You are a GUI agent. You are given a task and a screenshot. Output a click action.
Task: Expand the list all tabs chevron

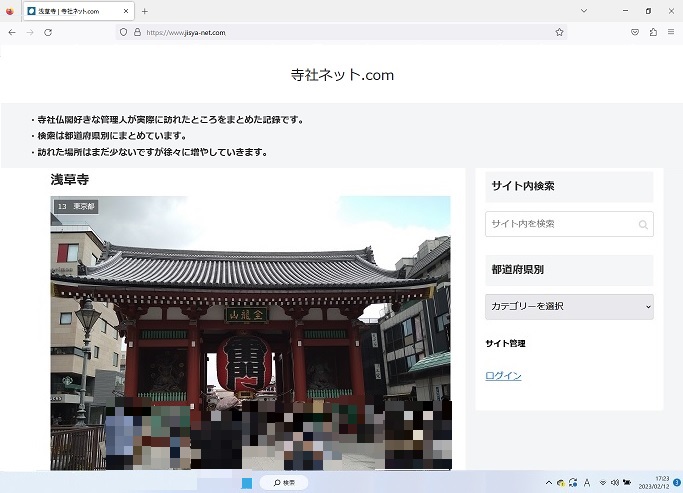pyautogui.click(x=584, y=11)
